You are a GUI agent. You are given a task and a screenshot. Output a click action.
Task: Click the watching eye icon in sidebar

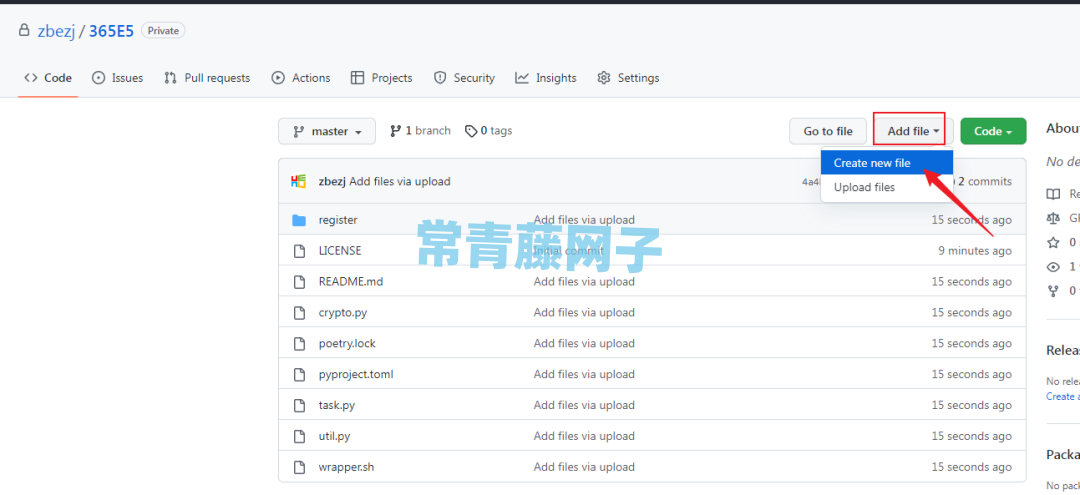(1053, 266)
